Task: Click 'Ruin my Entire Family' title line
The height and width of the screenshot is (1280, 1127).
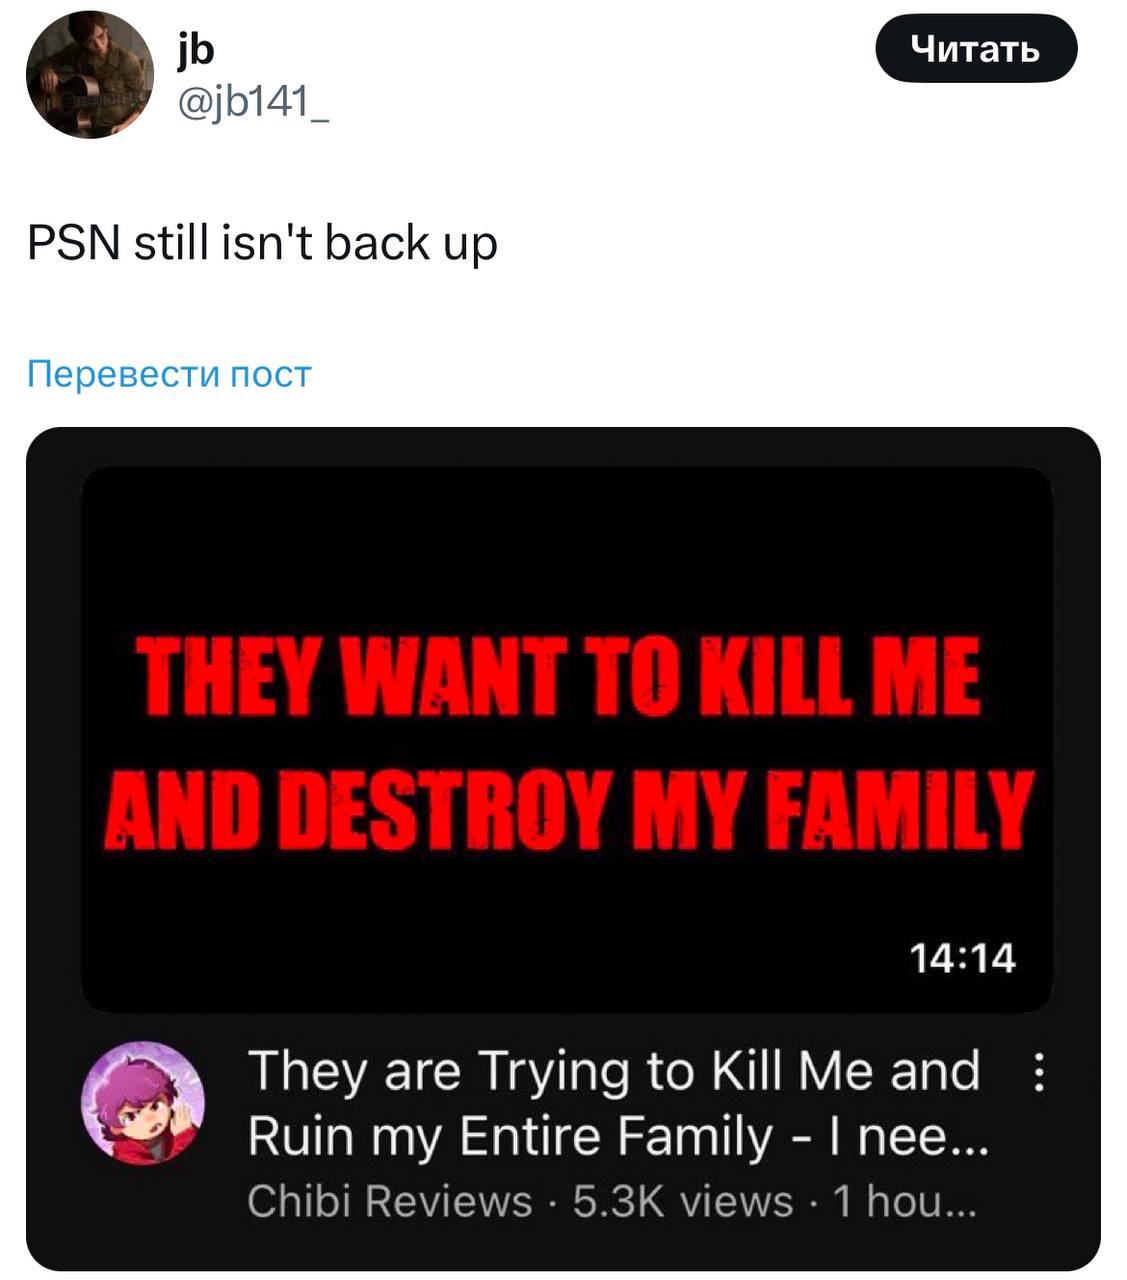Action: pos(510,1136)
